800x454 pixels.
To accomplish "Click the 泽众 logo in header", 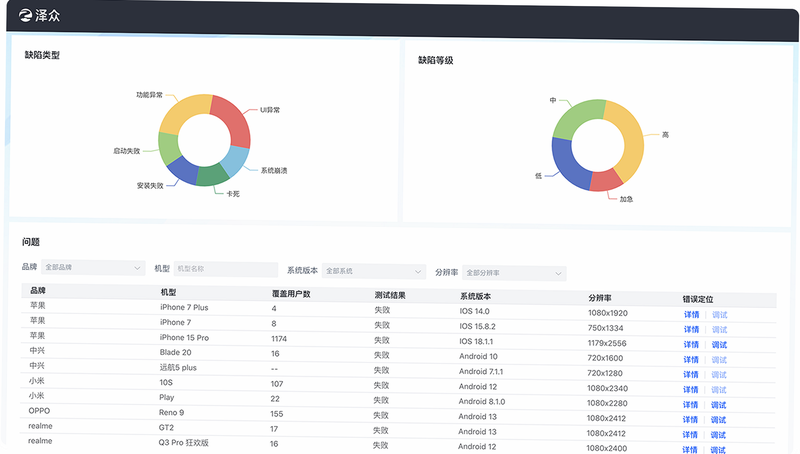I will [x=39, y=15].
